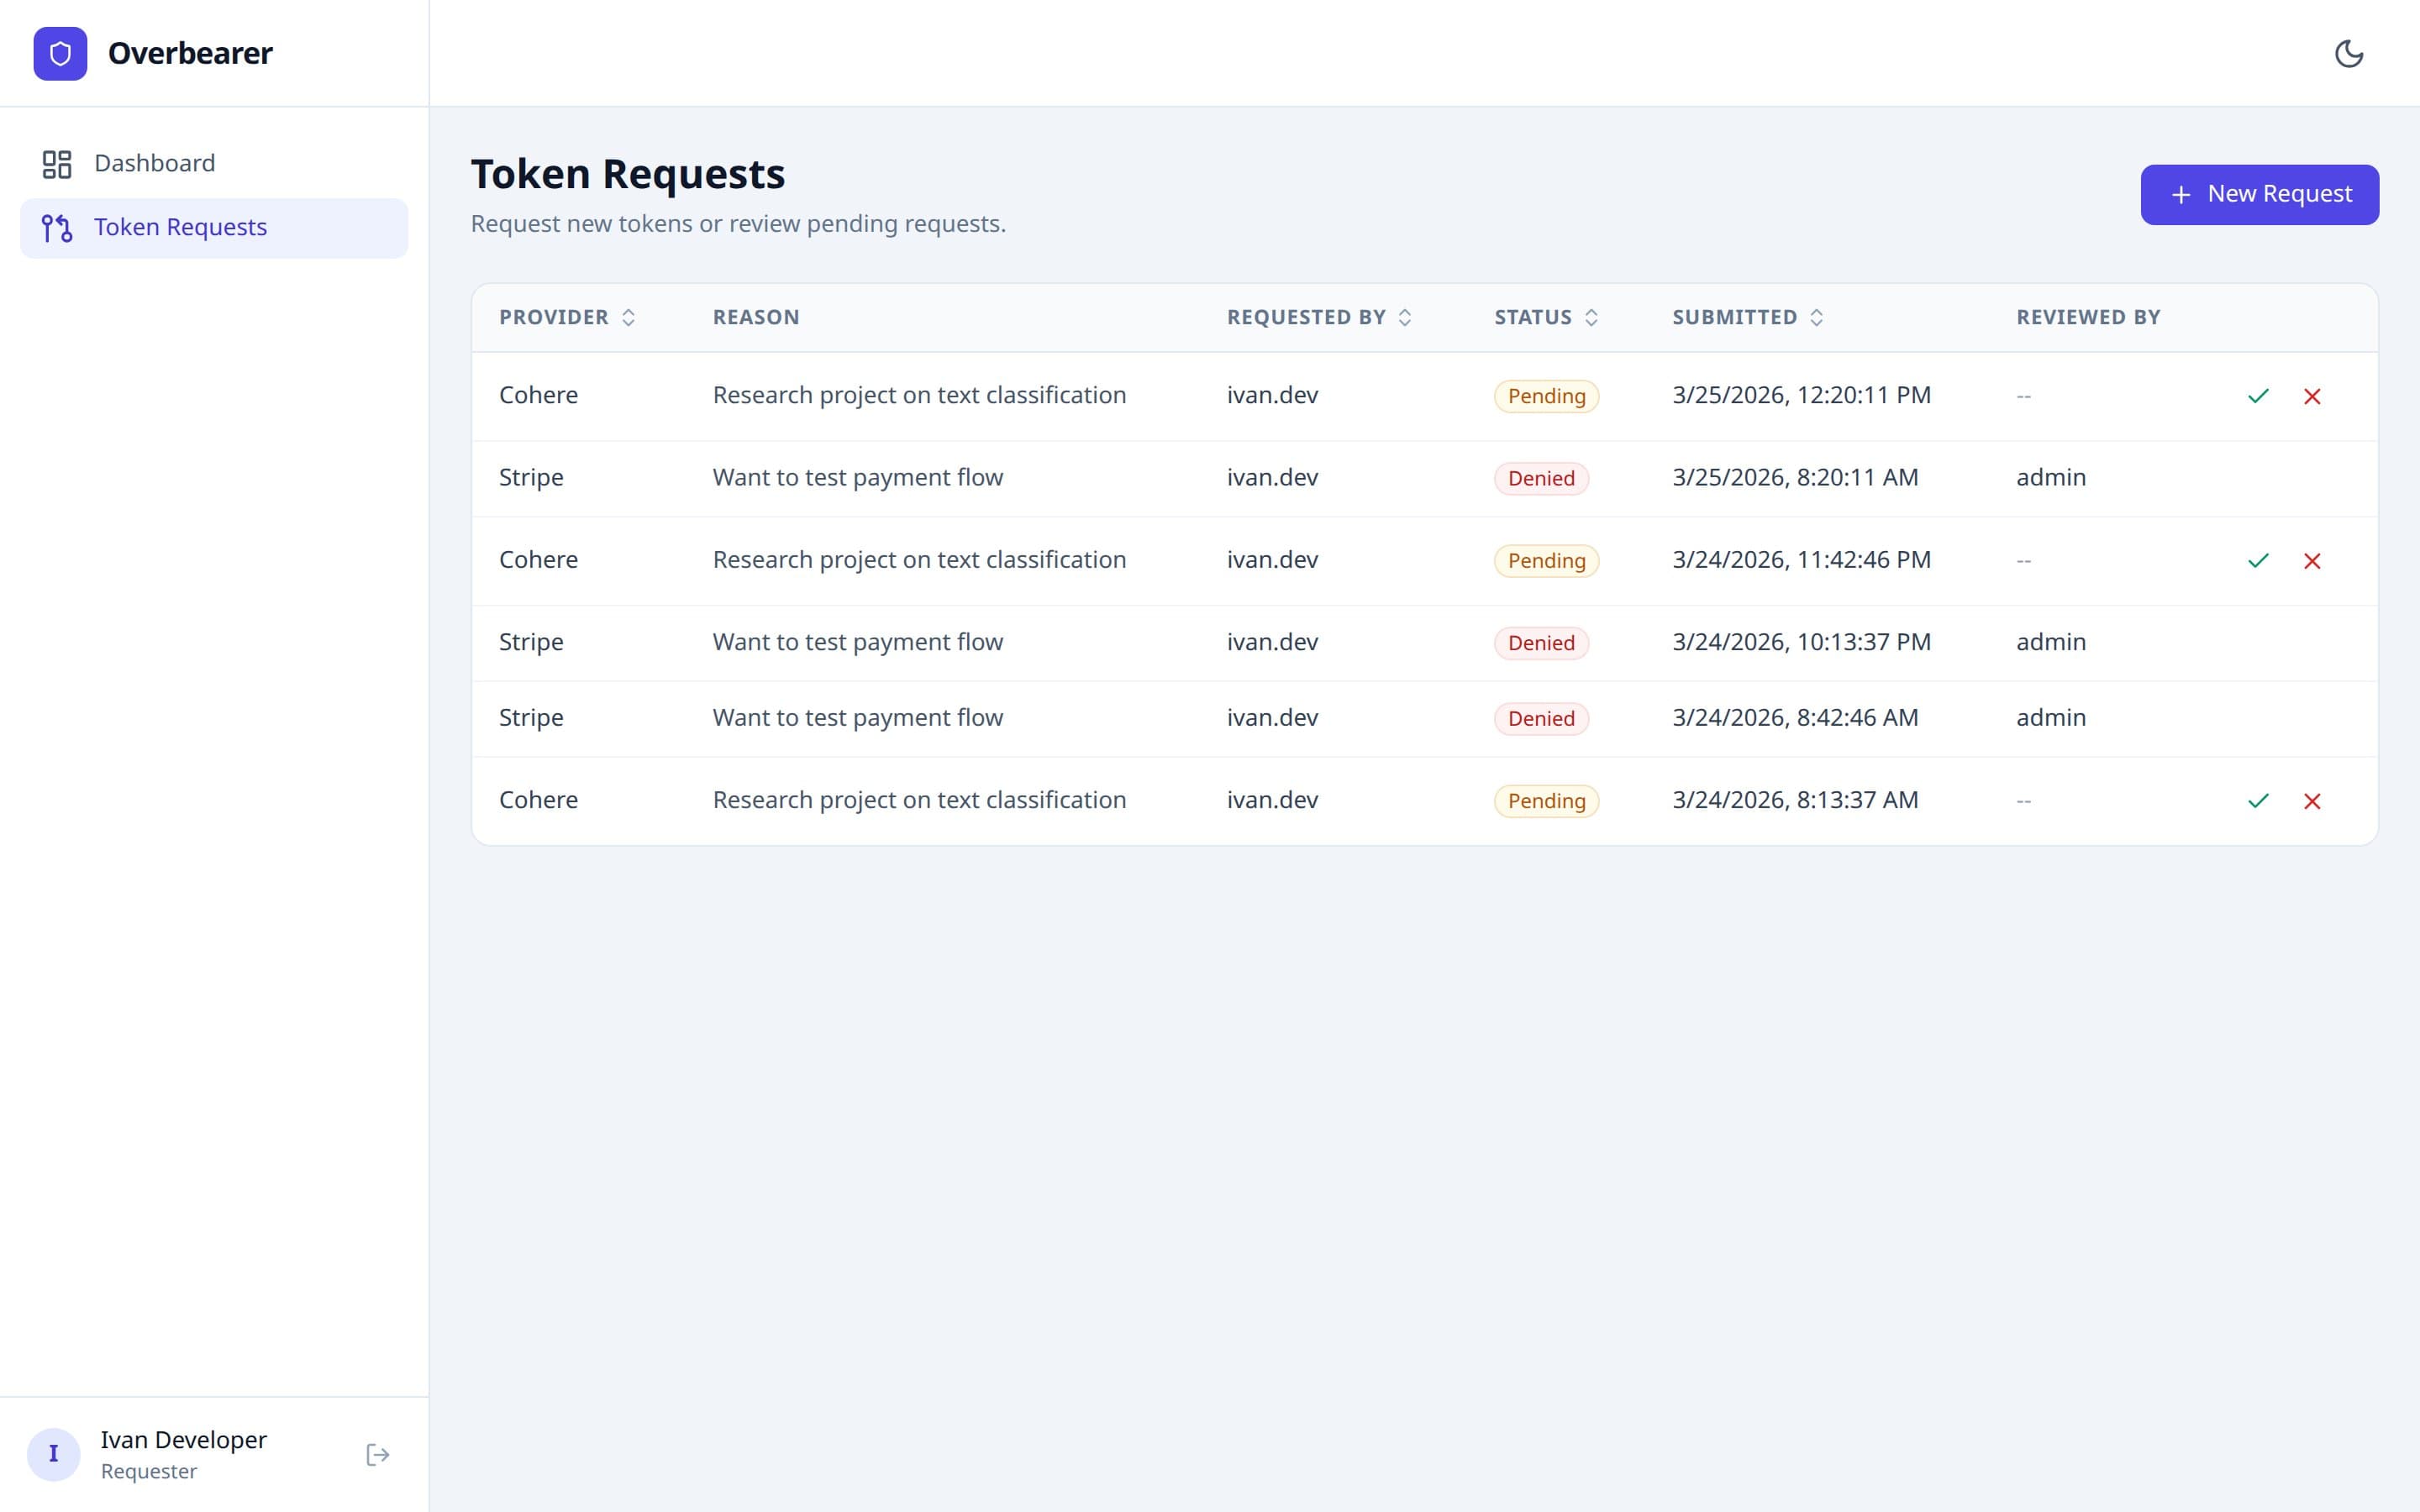Sort the table by Status column

(x=1593, y=317)
